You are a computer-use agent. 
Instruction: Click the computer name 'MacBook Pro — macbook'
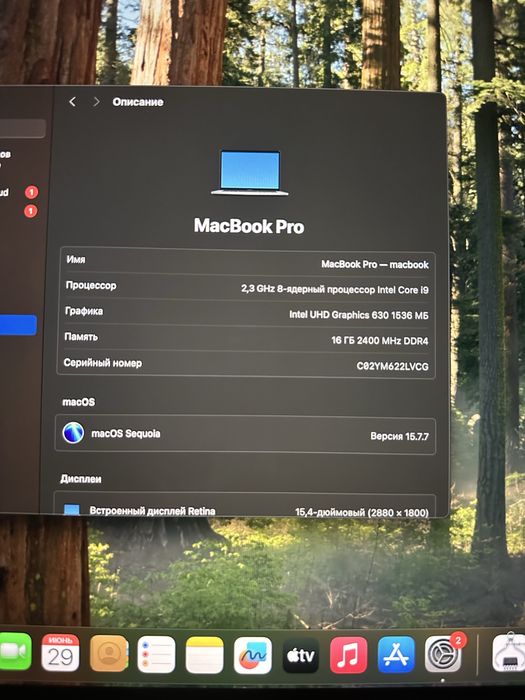pos(375,264)
